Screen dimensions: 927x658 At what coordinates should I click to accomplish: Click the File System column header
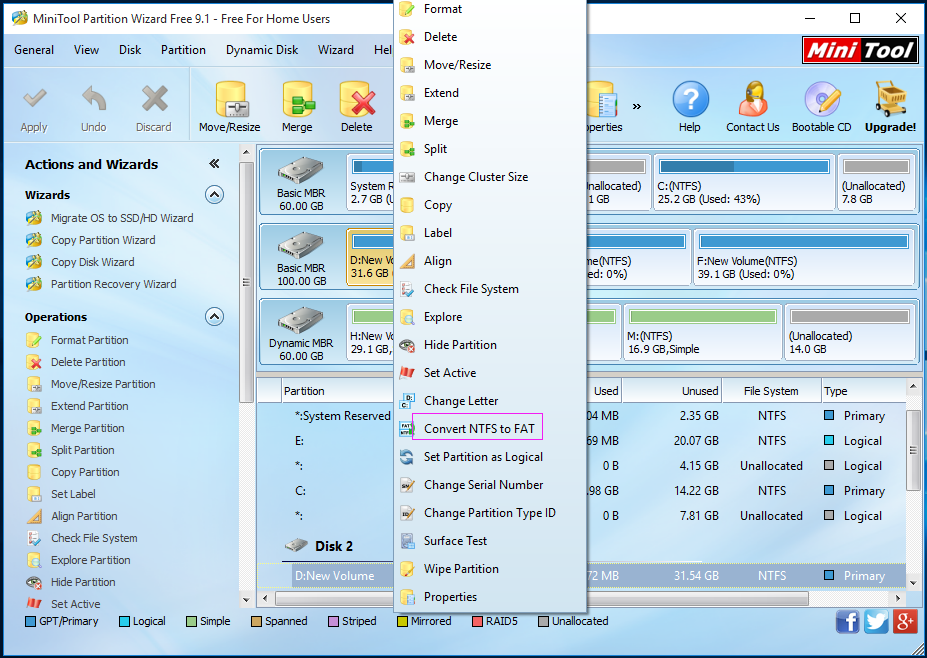771,391
